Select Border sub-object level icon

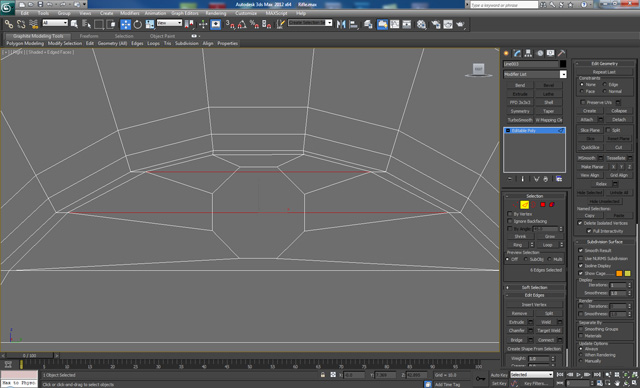click(533, 204)
